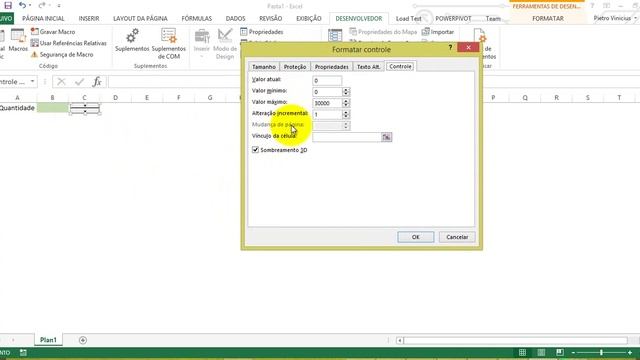Open the FORMATAR ribbon tab
Viewport: 640px width, 360px height.
tap(548, 18)
